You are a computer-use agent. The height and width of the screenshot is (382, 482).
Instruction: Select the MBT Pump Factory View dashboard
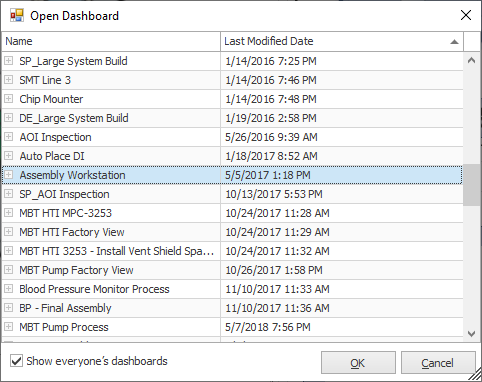[76, 270]
